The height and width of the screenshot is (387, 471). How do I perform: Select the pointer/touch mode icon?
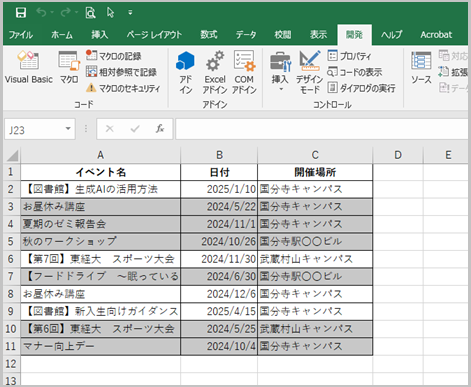tap(110, 13)
